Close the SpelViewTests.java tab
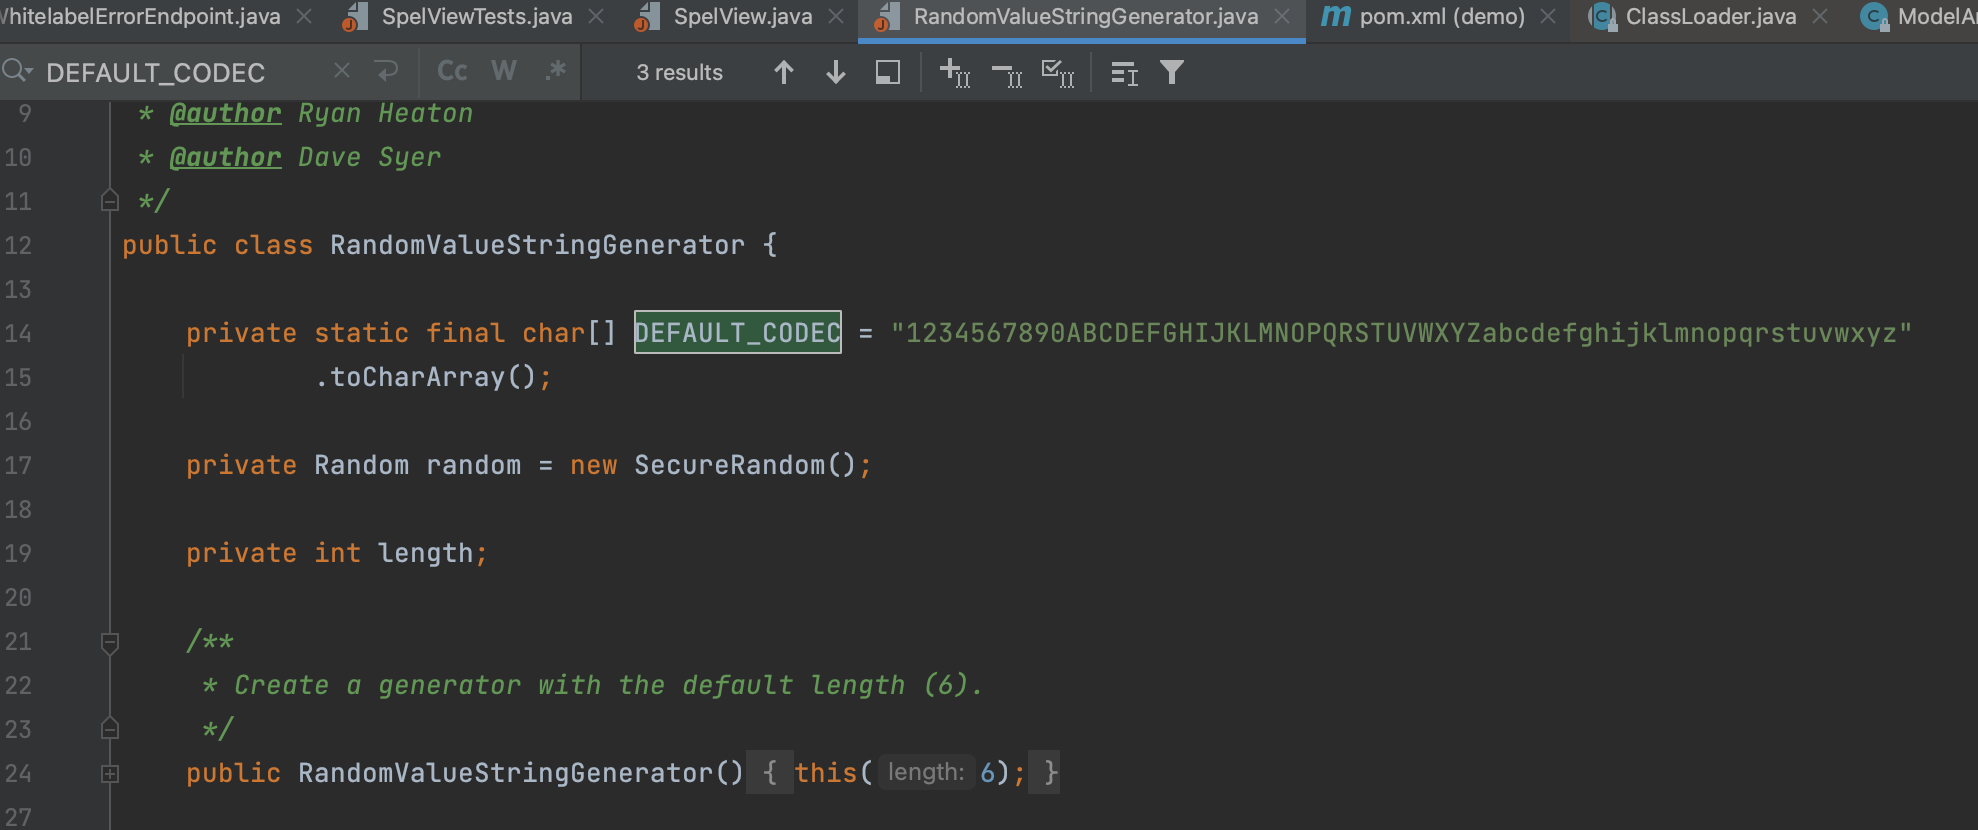This screenshot has height=830, width=1978. click(596, 17)
